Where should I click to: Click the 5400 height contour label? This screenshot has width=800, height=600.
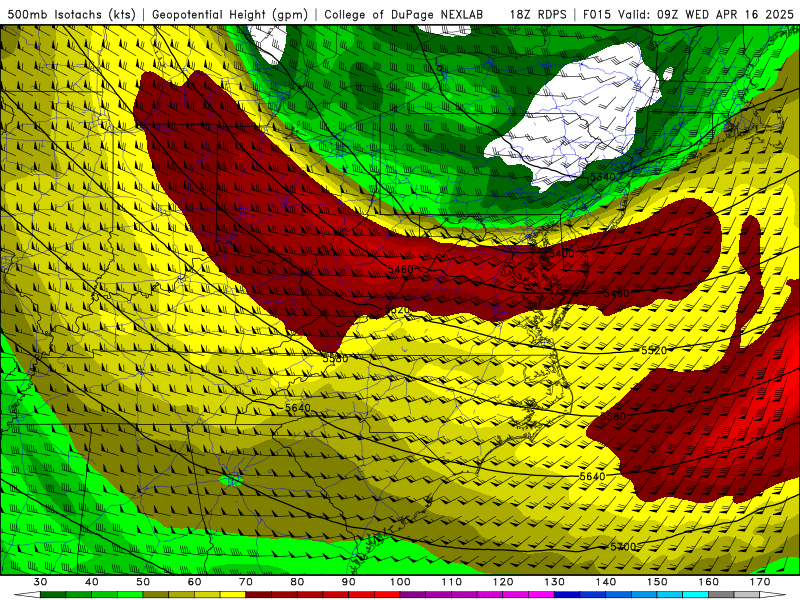tap(562, 254)
